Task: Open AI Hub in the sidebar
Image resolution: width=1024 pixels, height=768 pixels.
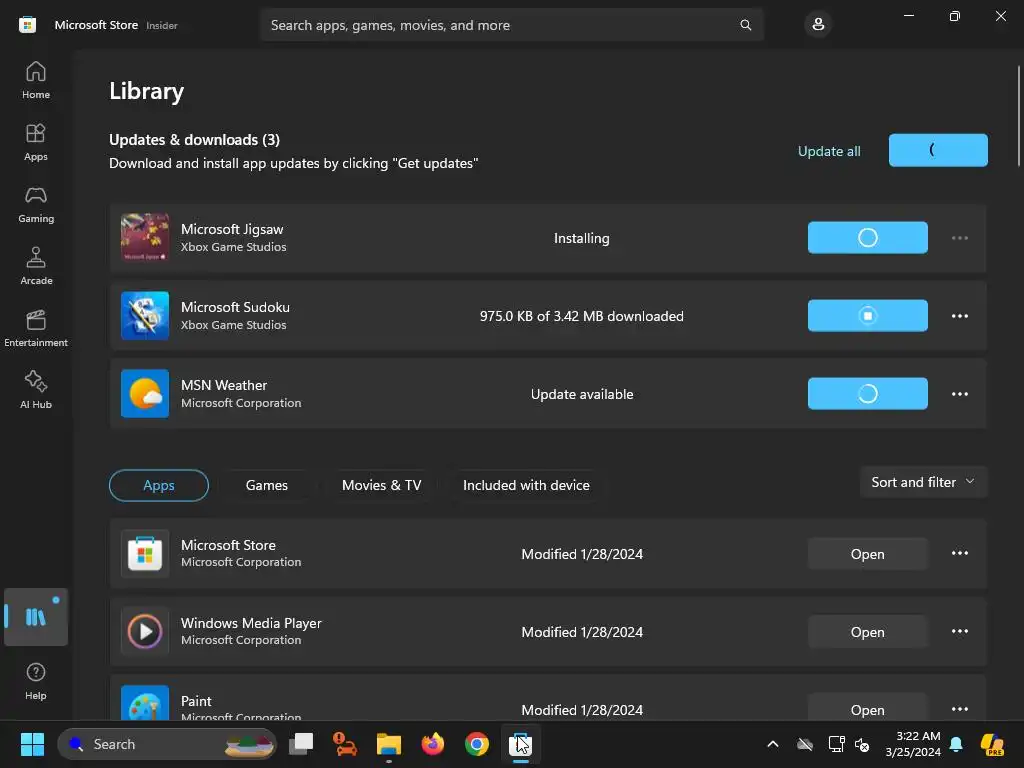Action: (36, 391)
